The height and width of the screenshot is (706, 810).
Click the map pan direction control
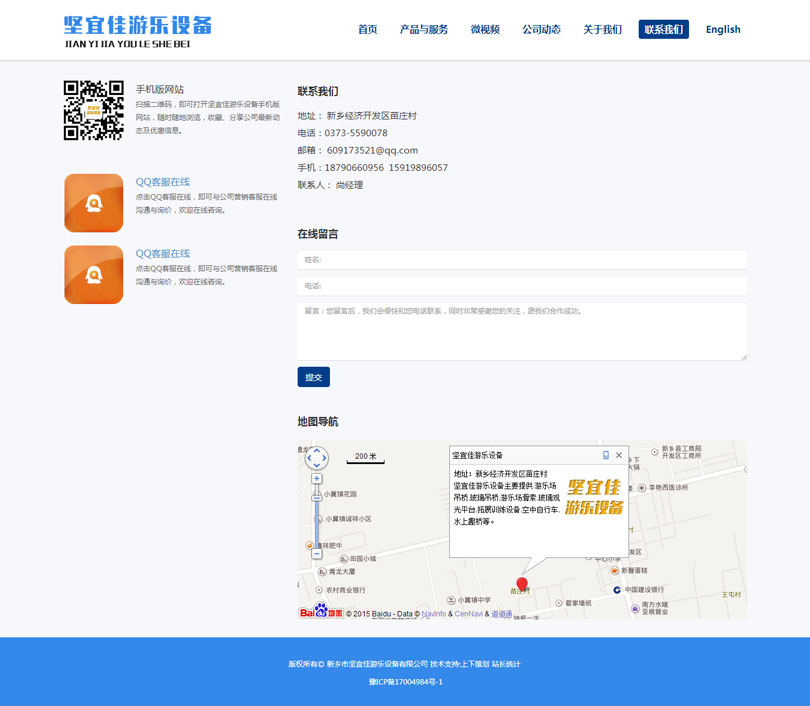tap(316, 459)
